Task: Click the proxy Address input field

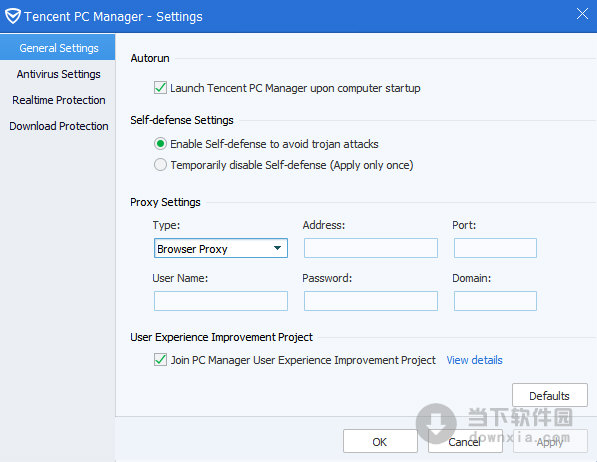Action: coord(371,248)
